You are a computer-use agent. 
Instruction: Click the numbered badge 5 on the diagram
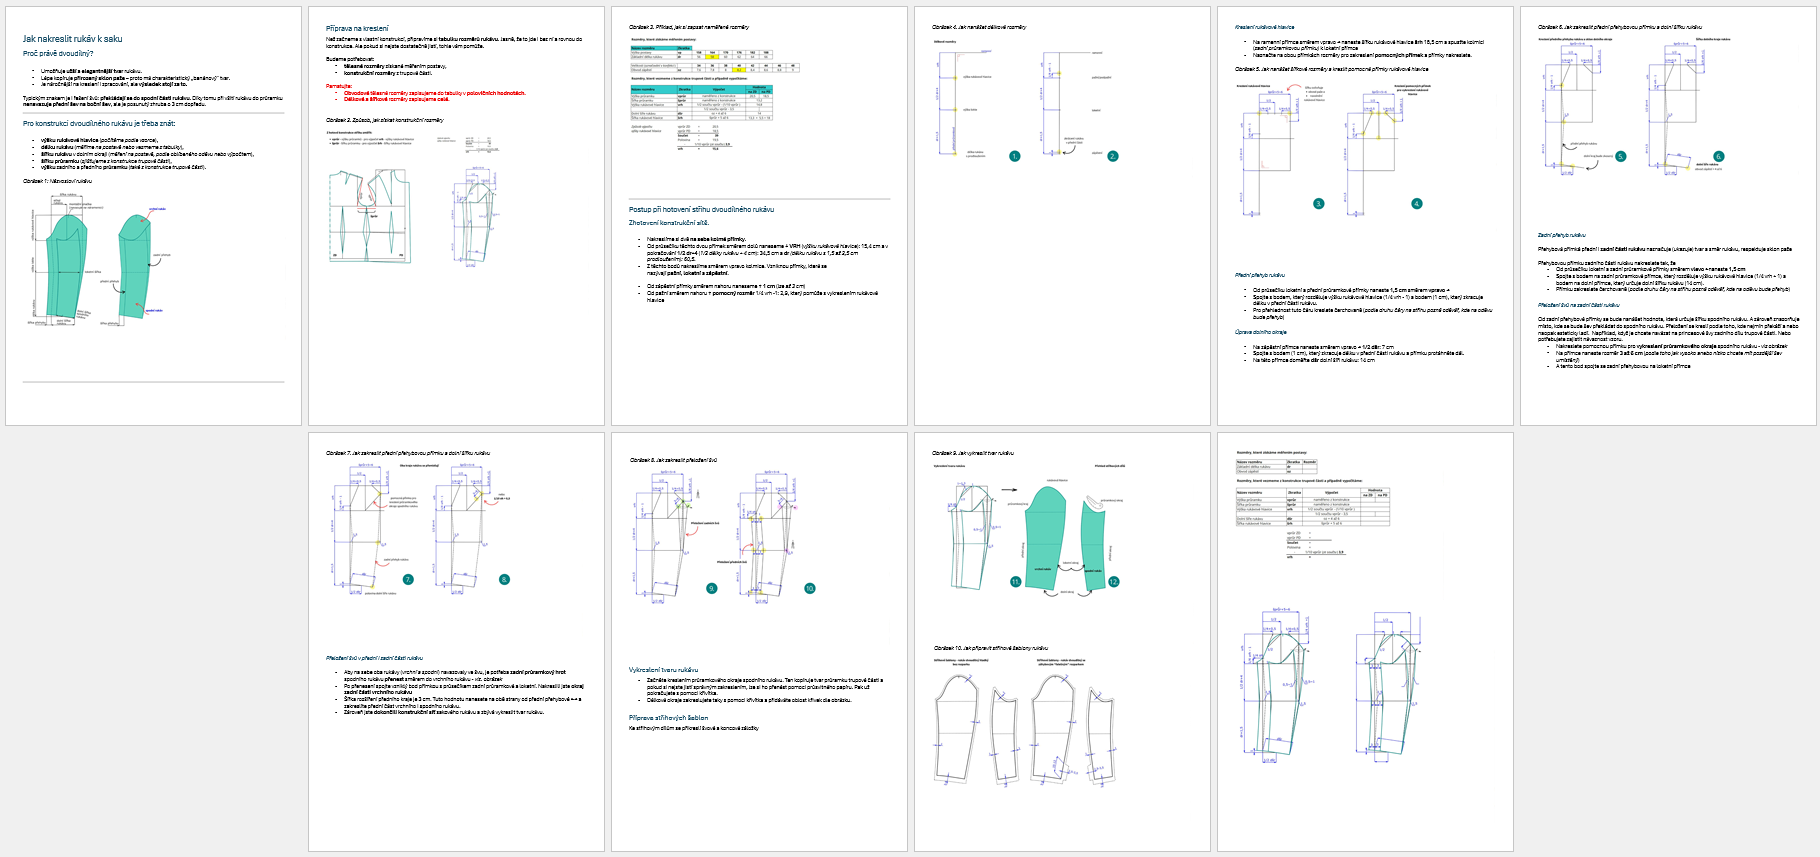[1621, 156]
